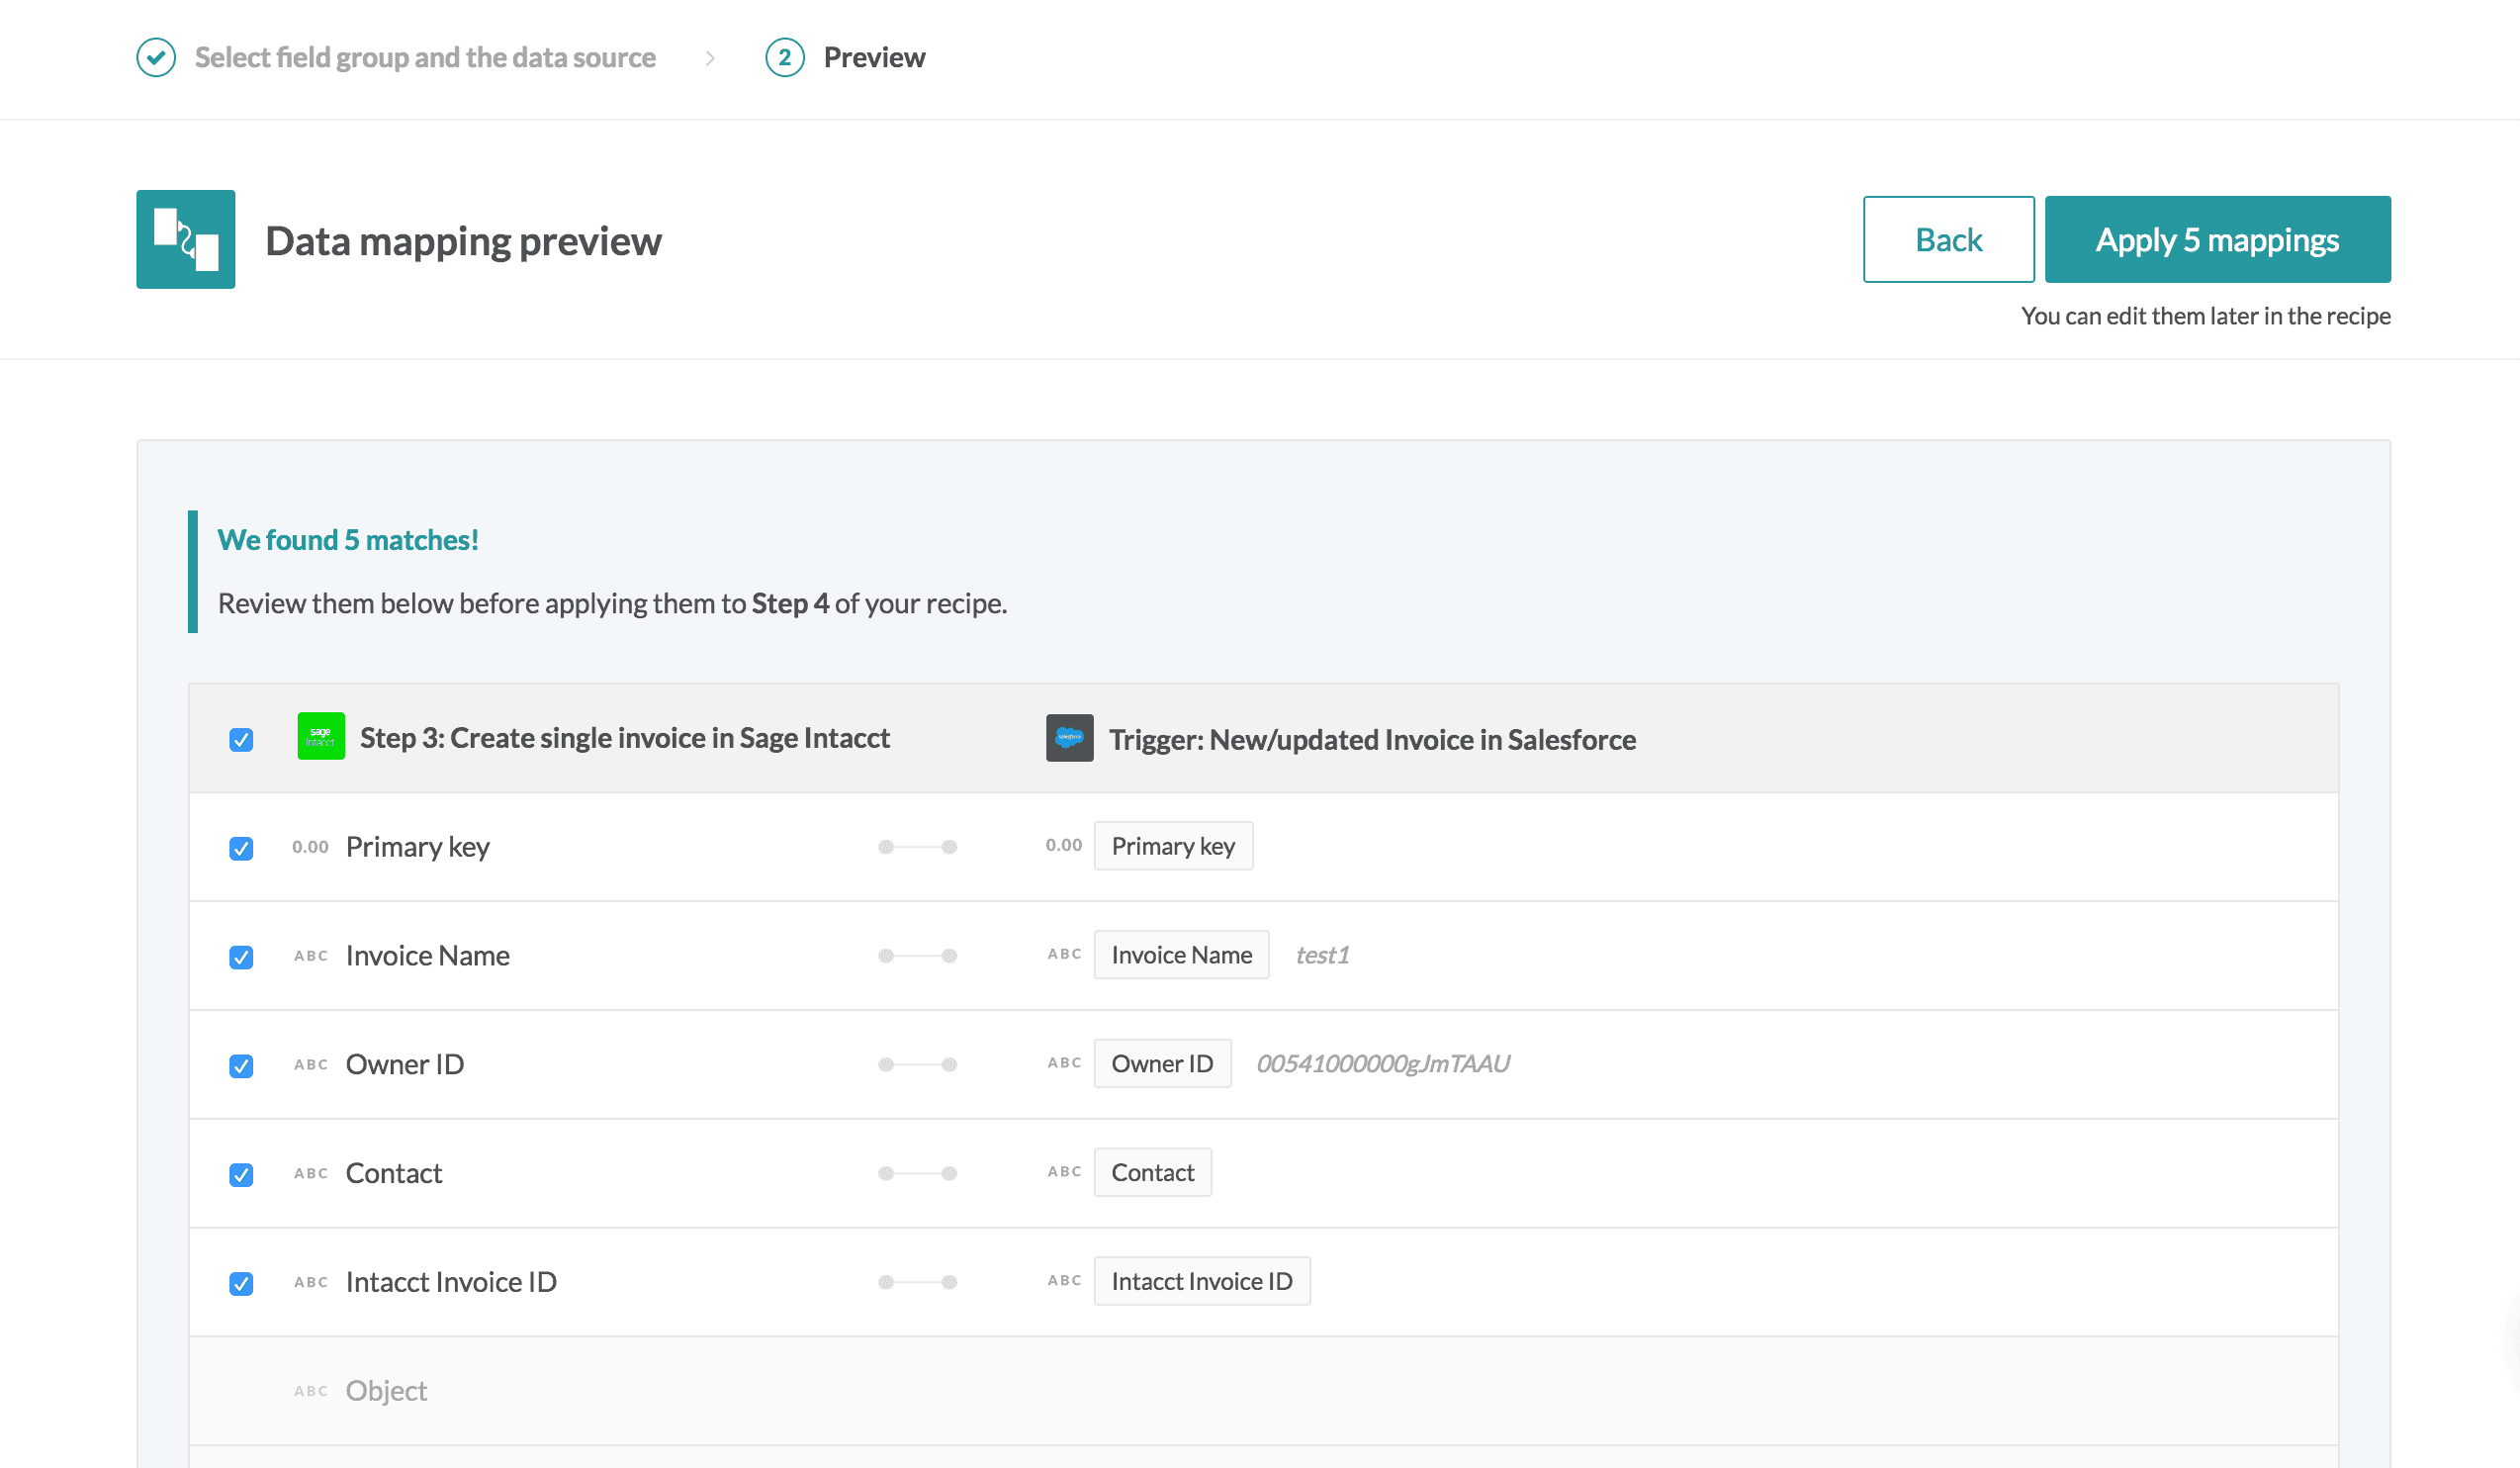
Task: Click 'Trigger: New/updated Invoice in Salesforce' header
Action: pyautogui.click(x=1372, y=740)
